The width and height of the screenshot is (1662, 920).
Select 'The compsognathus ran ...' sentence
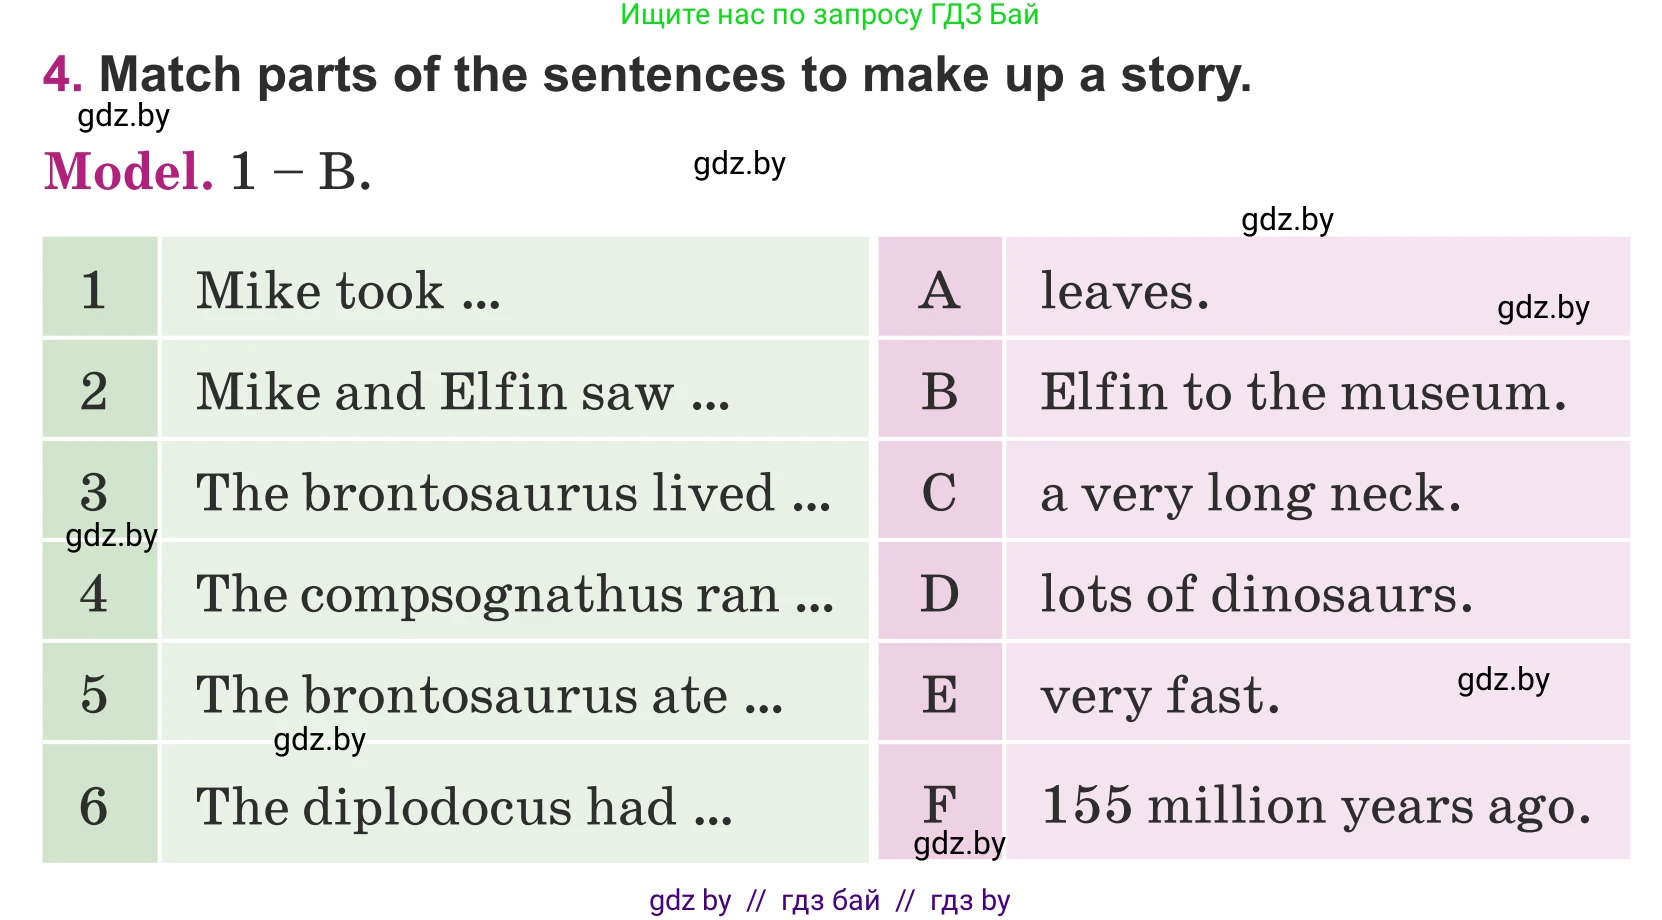pyautogui.click(x=514, y=594)
